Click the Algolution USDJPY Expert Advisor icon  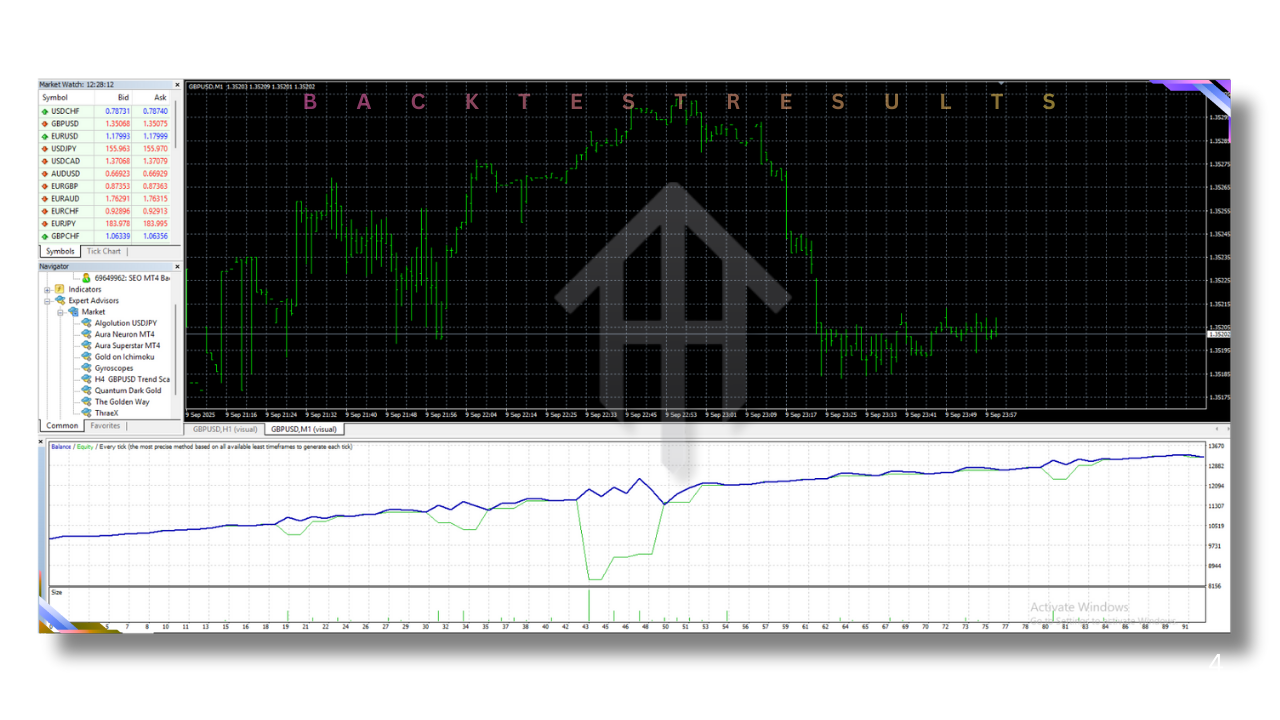click(88, 324)
